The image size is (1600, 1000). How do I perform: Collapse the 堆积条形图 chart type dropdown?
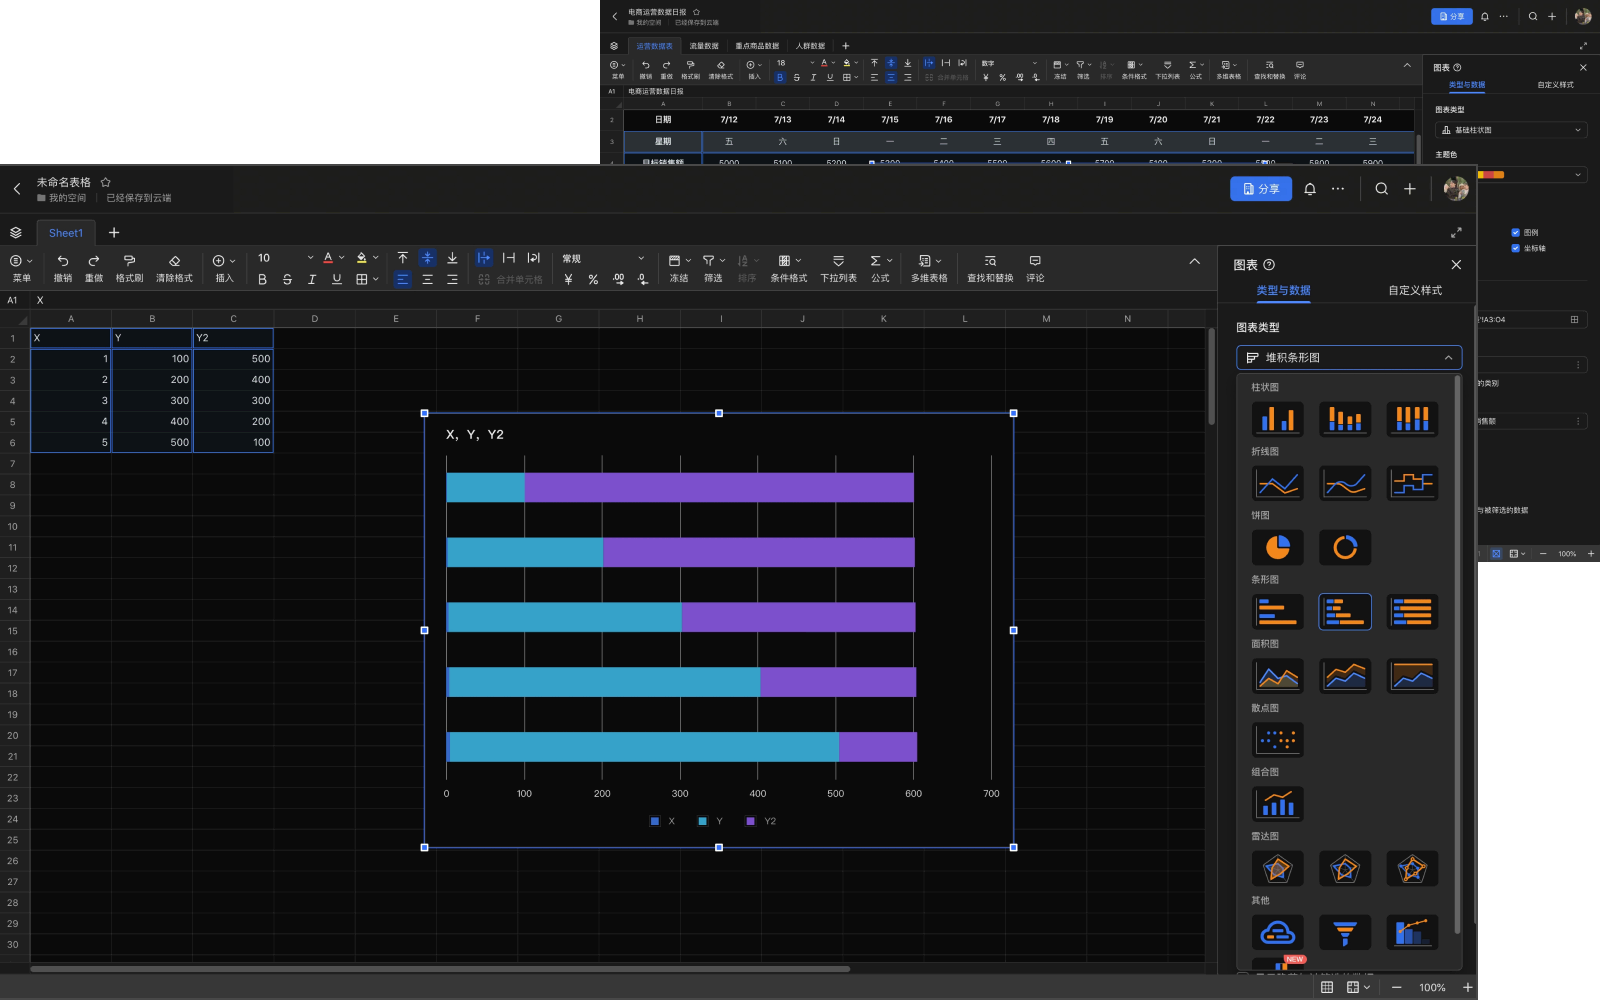[1348, 358]
